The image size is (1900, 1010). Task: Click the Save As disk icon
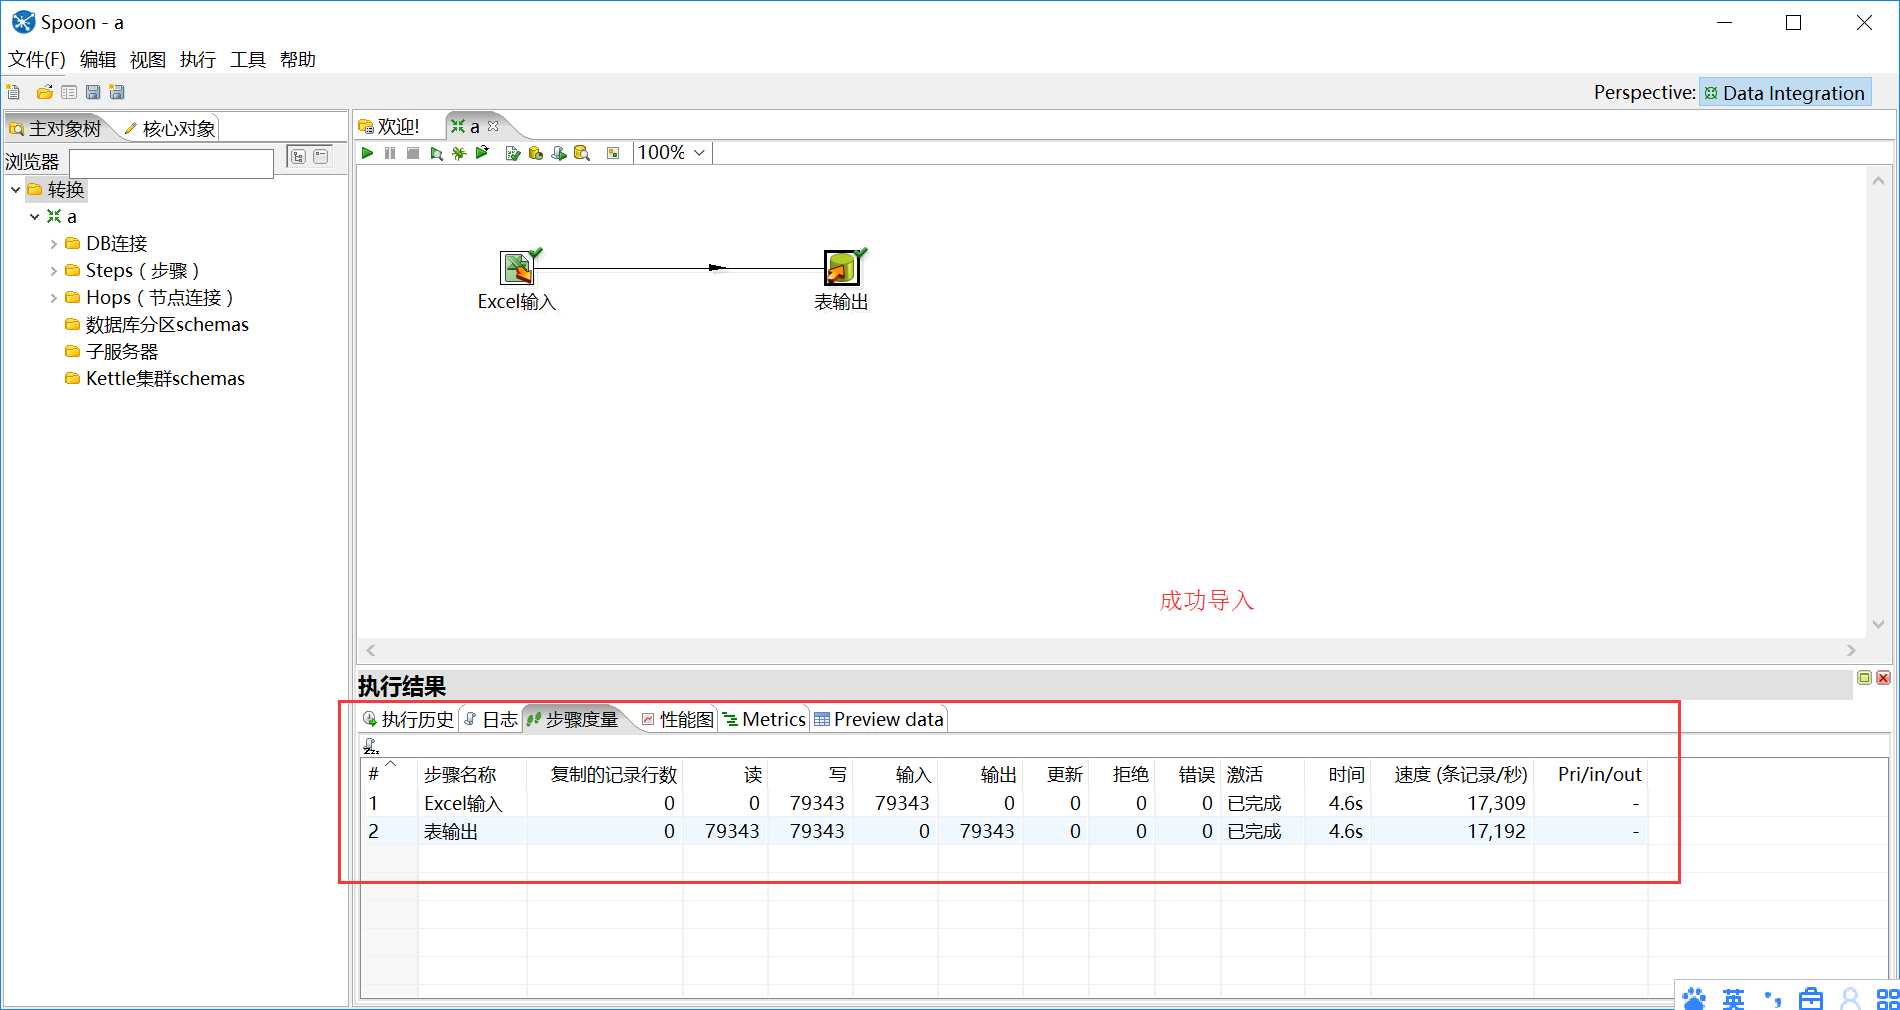click(x=117, y=93)
